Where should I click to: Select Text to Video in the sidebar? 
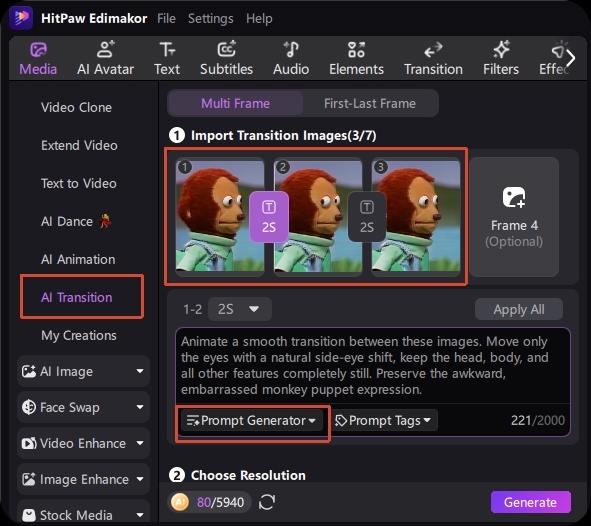[79, 183]
